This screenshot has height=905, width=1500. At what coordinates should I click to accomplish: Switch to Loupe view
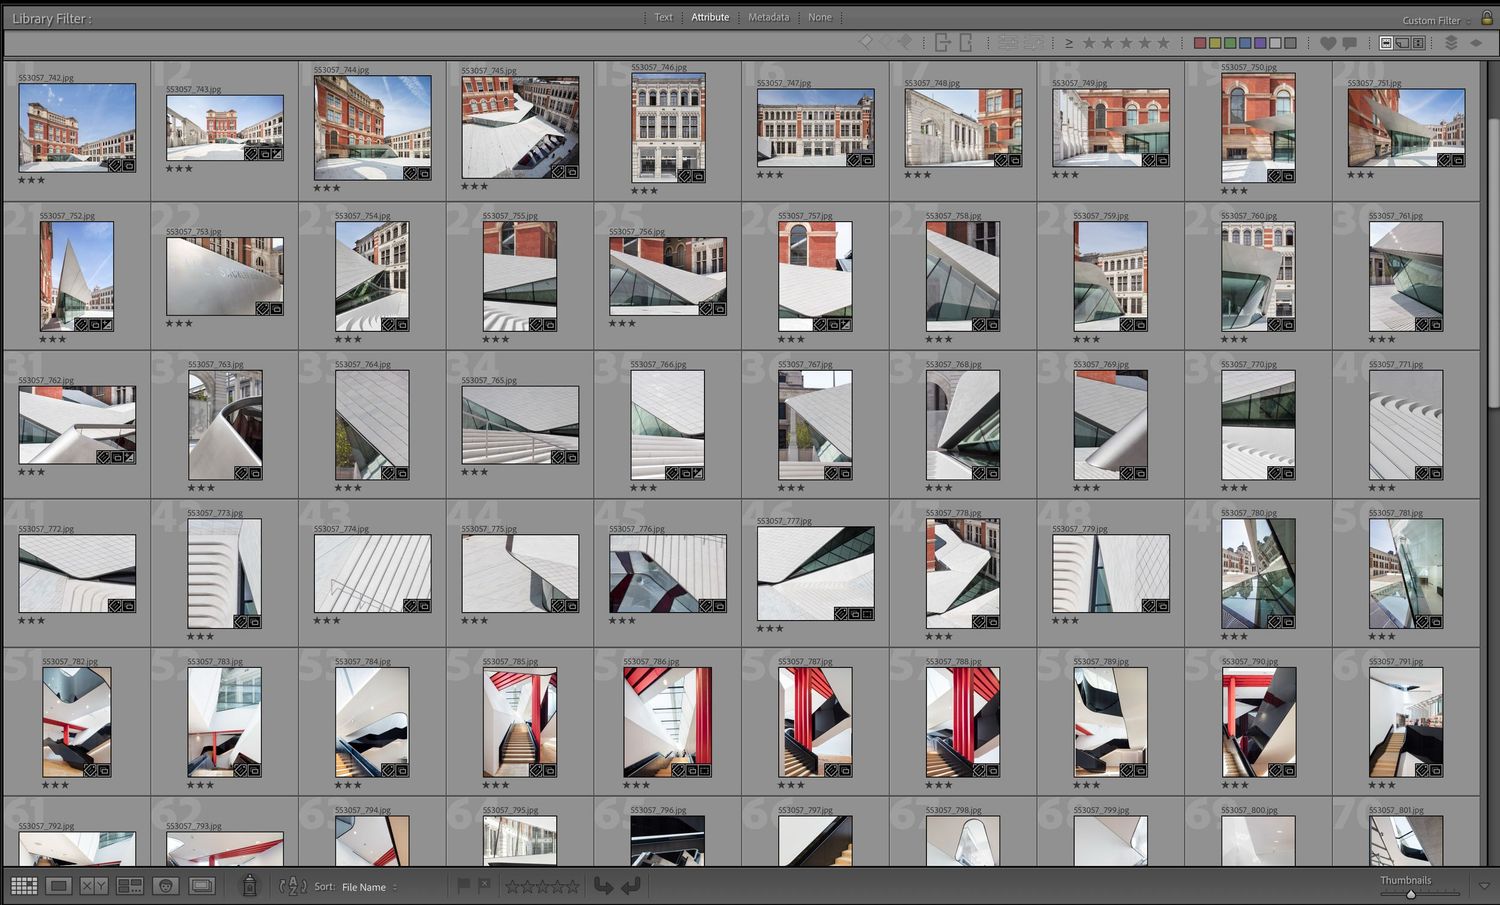tap(59, 886)
